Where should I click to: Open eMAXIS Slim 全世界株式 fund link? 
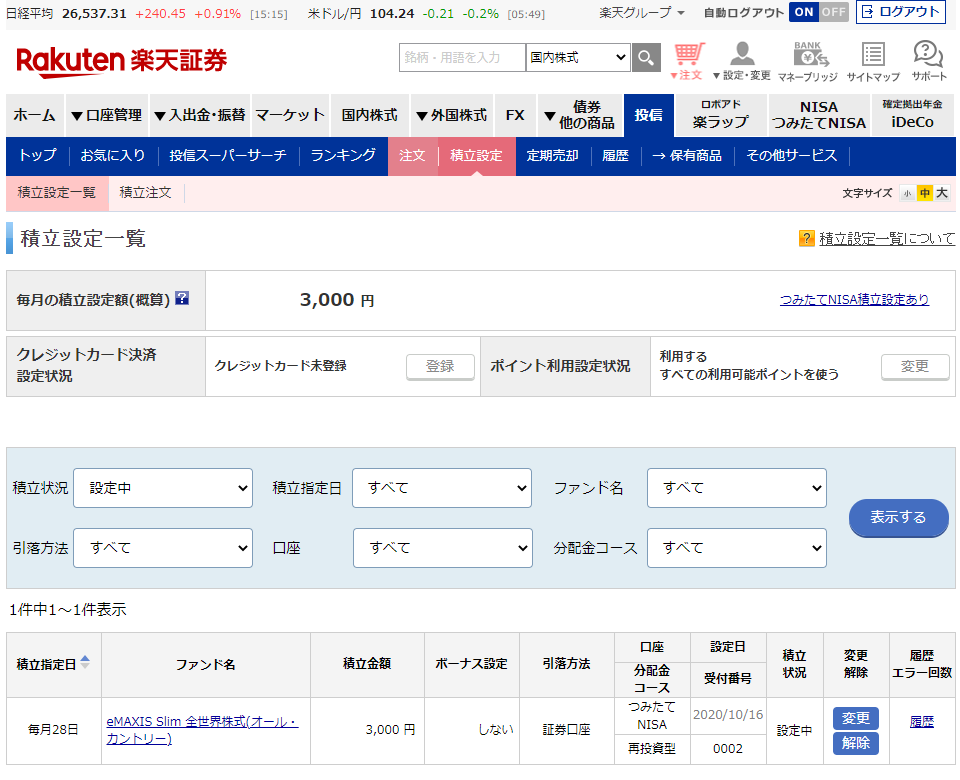(x=202, y=730)
